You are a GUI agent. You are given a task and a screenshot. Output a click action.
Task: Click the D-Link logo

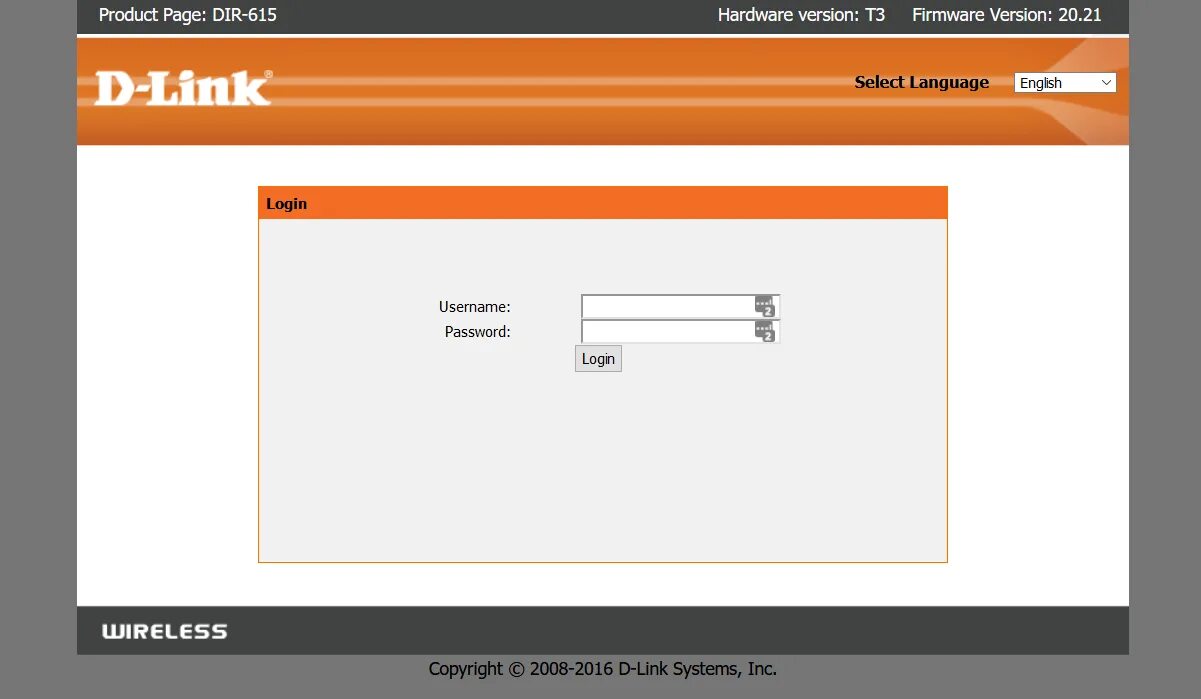coord(183,88)
